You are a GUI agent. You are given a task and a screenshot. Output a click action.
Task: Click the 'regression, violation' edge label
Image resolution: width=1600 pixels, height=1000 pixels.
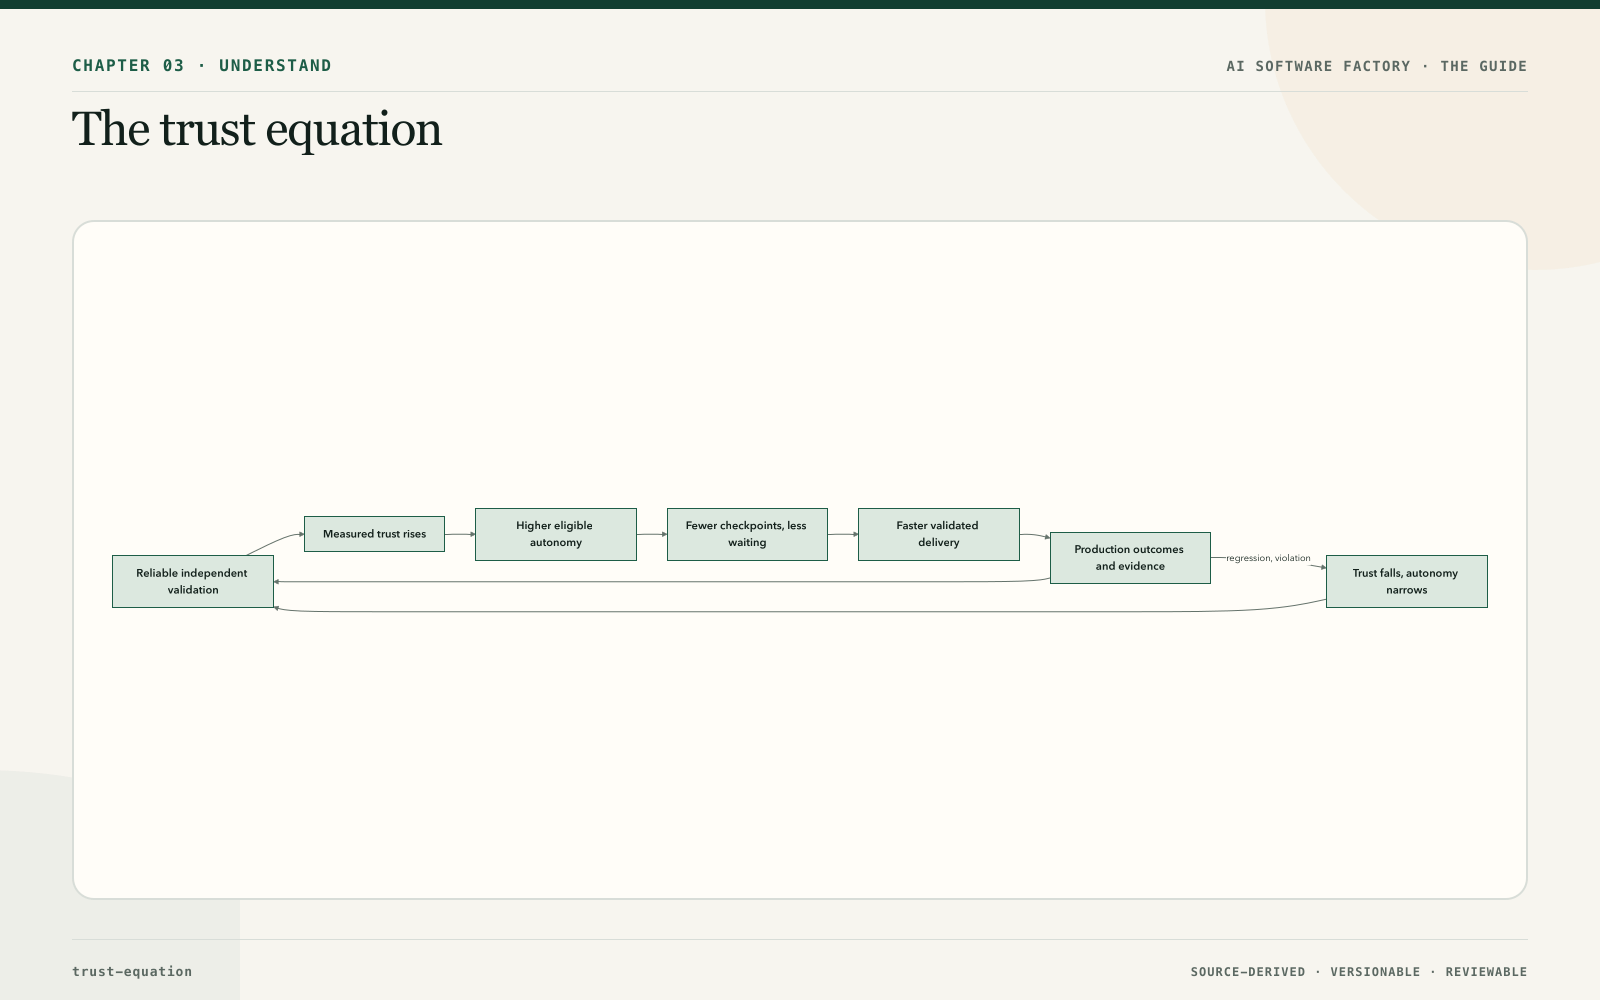pyautogui.click(x=1268, y=558)
